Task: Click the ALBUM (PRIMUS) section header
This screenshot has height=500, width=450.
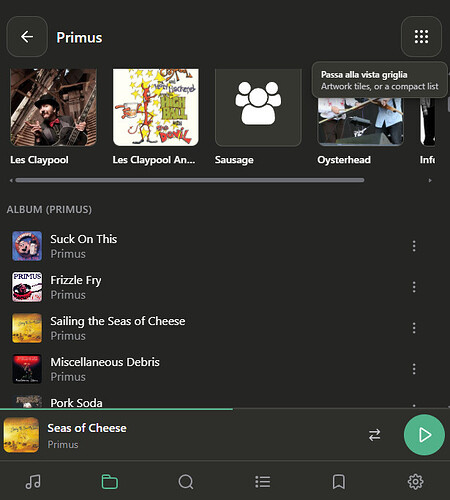Action: pyautogui.click(x=49, y=210)
